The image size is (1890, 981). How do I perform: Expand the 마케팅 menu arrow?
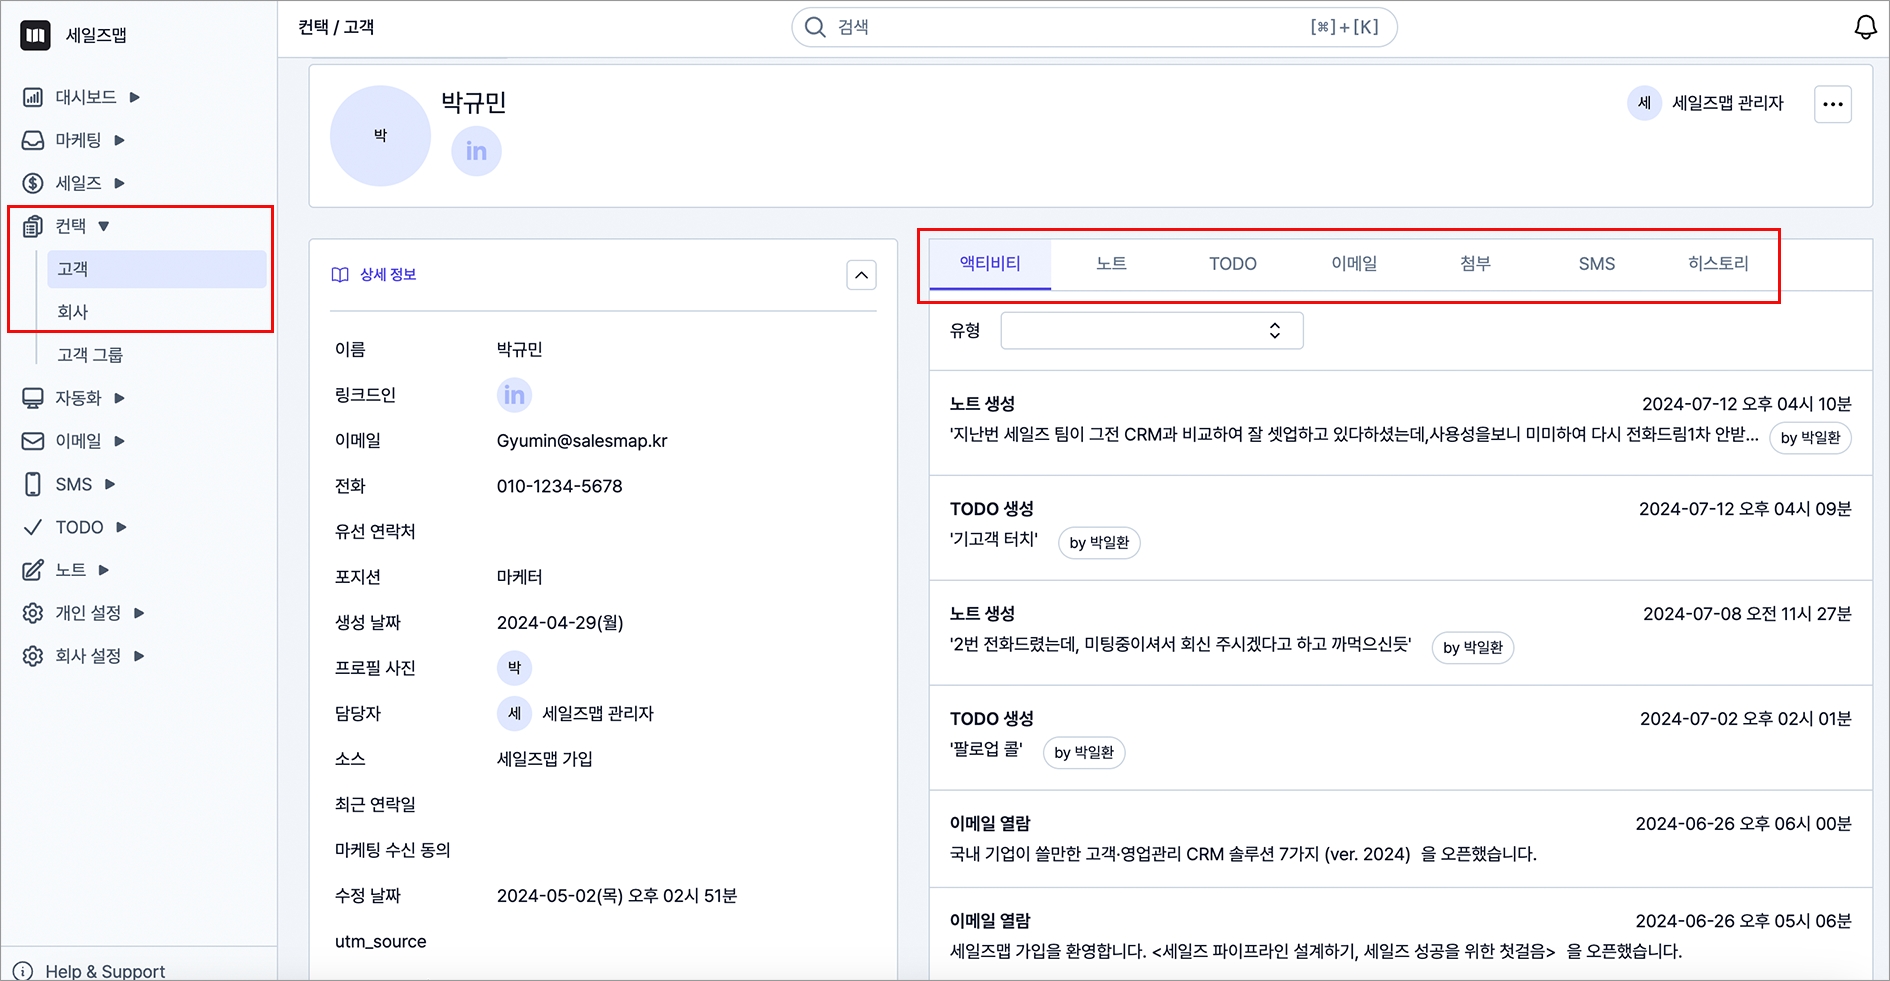coord(119,140)
